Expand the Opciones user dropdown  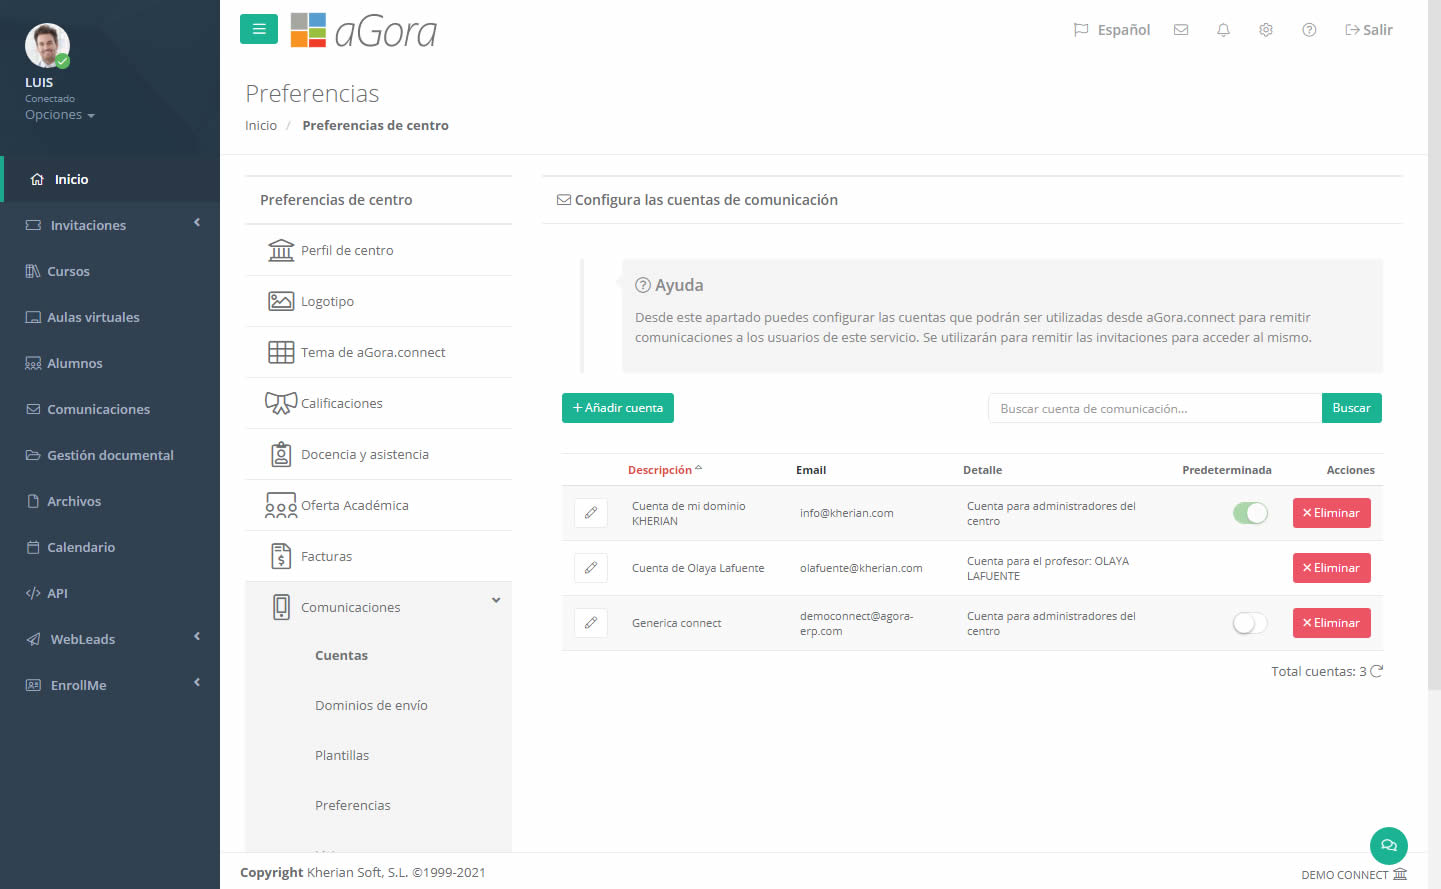coord(60,115)
